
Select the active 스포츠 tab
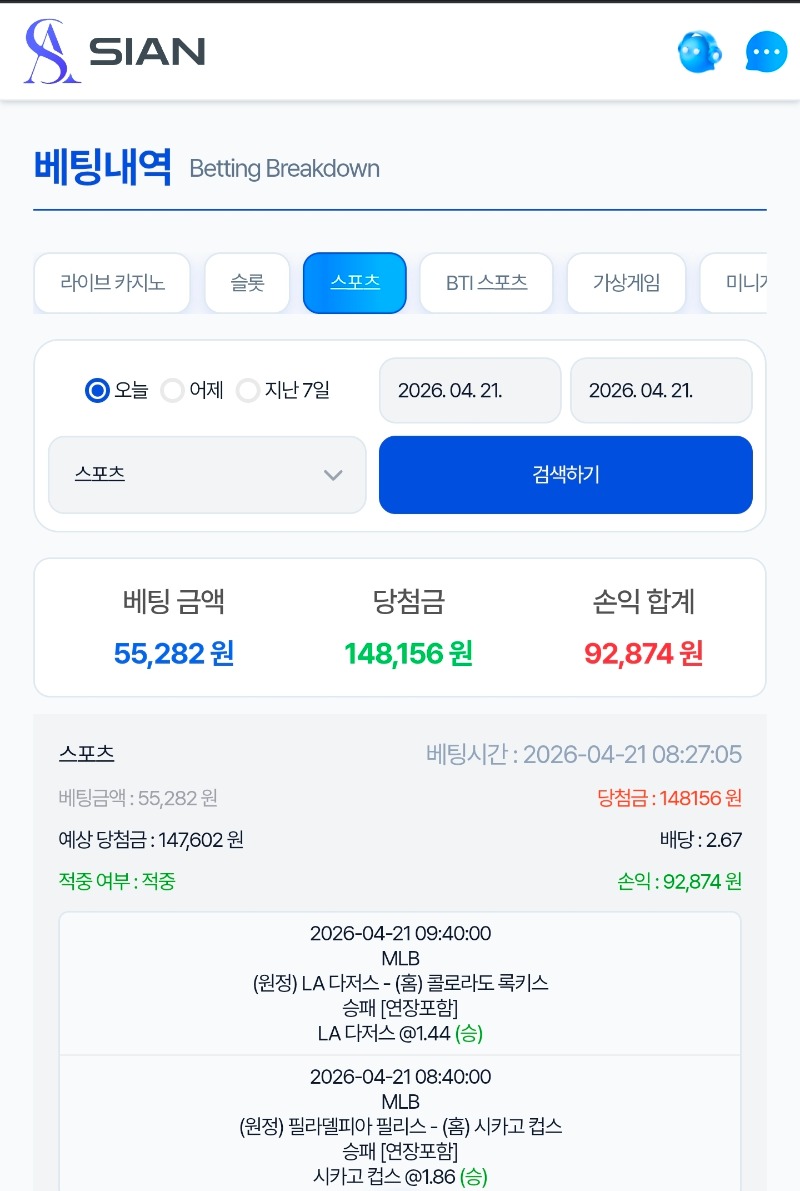pos(355,283)
